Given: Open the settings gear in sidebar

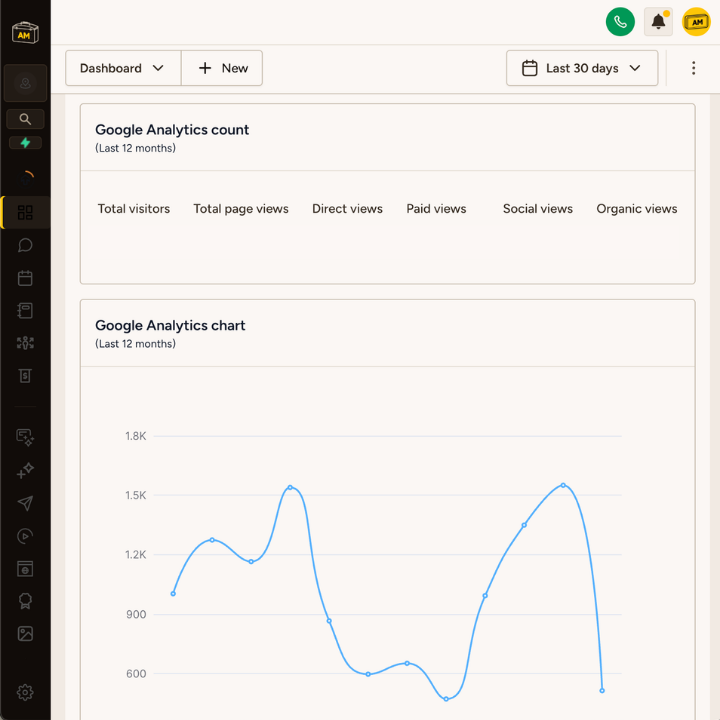Looking at the screenshot, I should pos(25,692).
